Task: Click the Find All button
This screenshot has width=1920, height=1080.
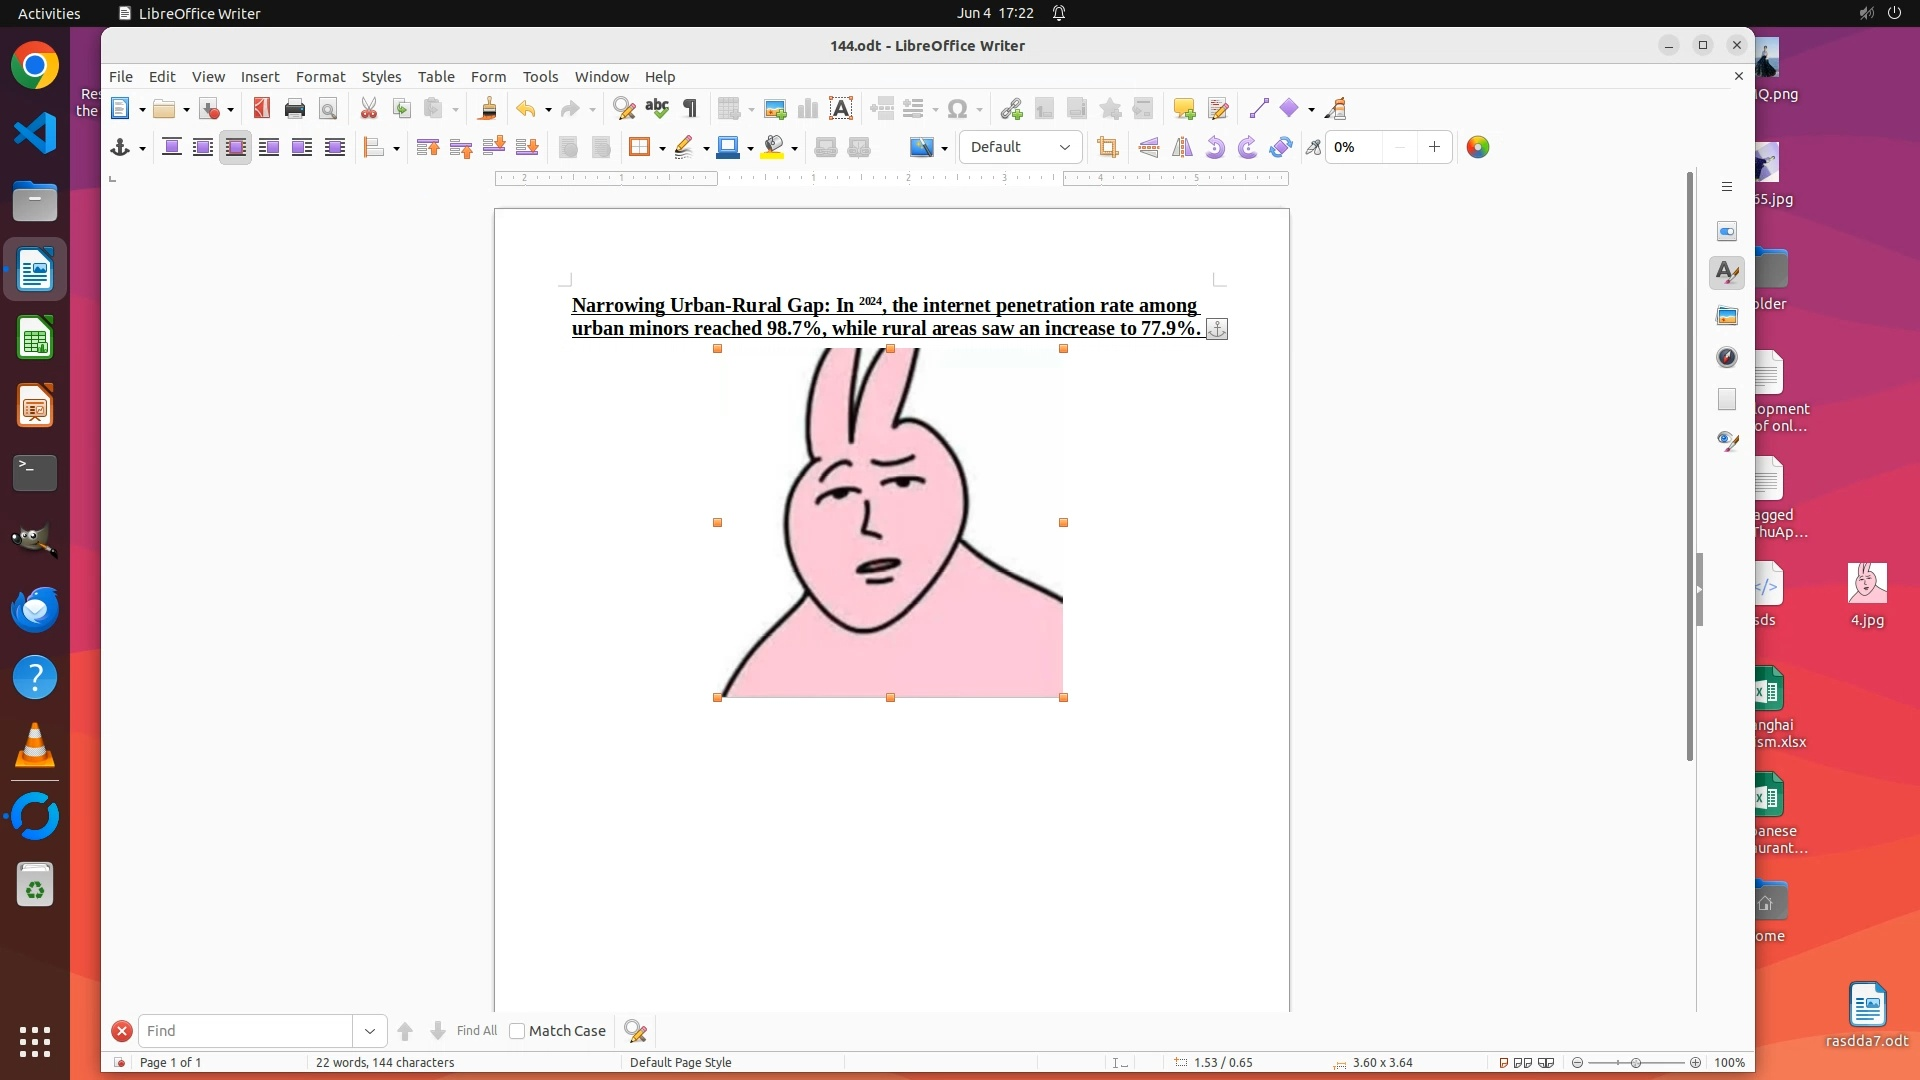Action: pyautogui.click(x=476, y=1031)
